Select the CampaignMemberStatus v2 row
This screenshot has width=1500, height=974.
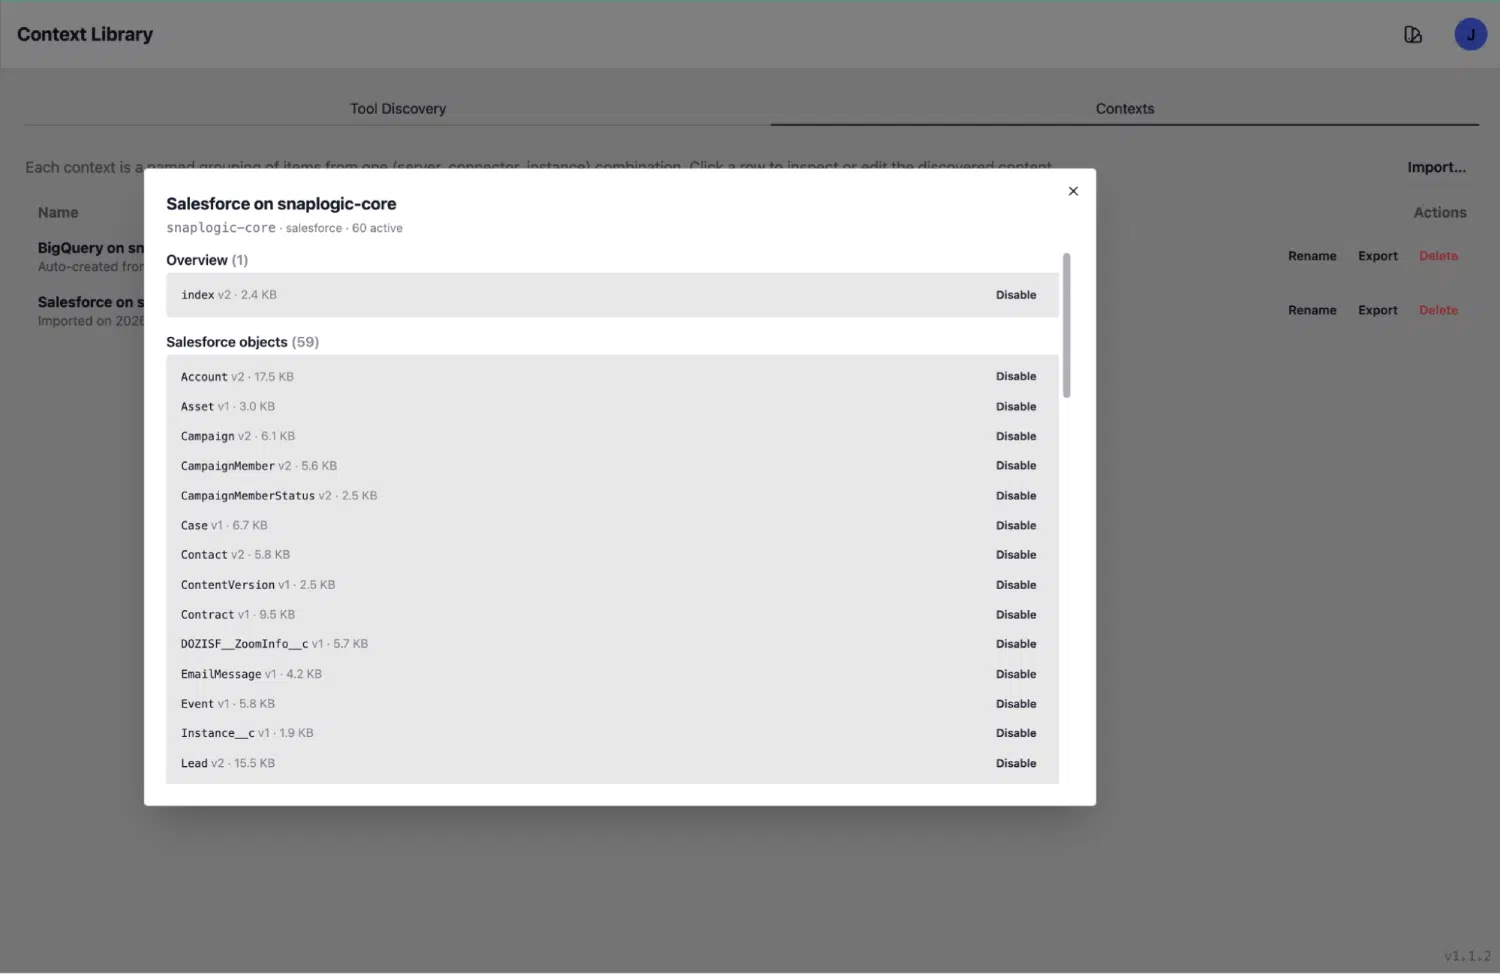coord(612,496)
